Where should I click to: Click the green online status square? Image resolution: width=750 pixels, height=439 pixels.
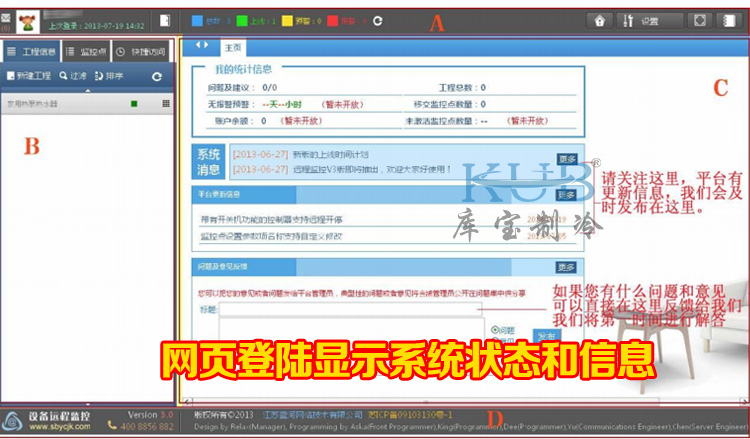242,21
